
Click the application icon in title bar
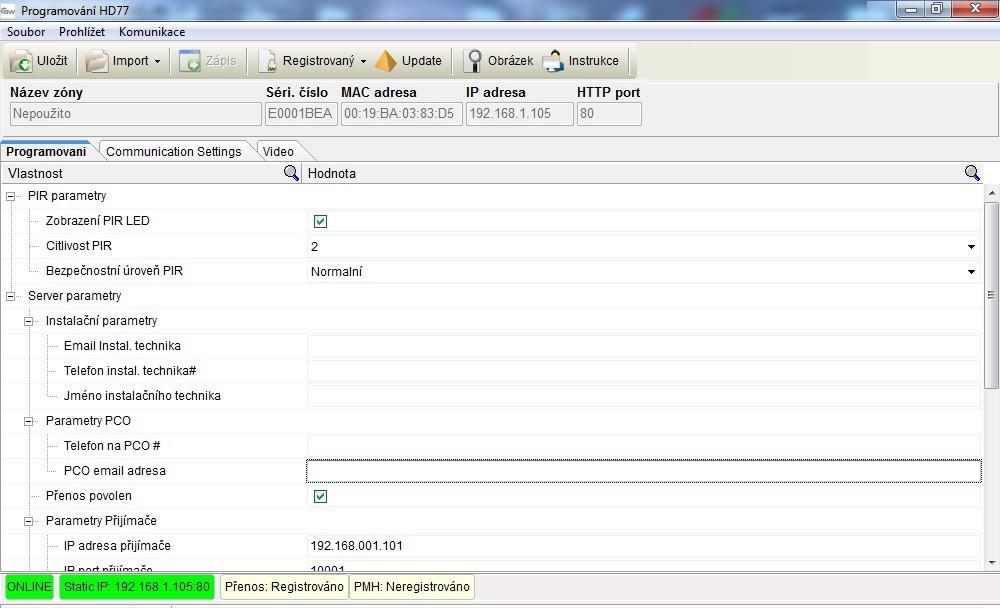point(8,10)
